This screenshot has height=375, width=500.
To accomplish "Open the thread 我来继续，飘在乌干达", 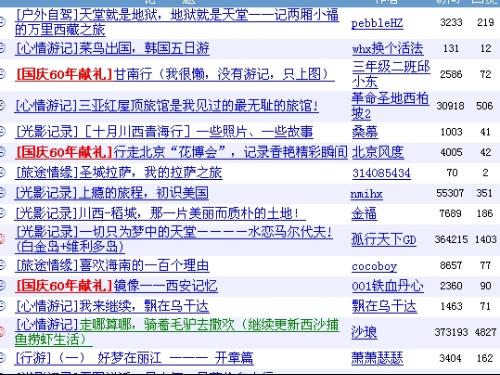I will coord(112,306).
